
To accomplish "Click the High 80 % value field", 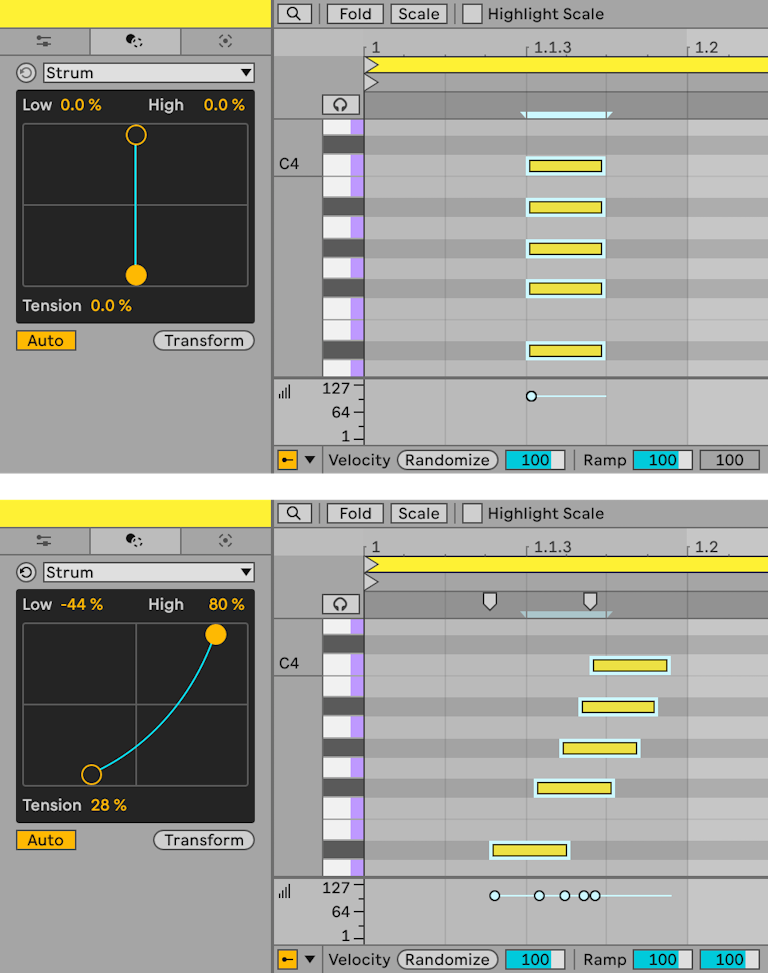I will click(226, 604).
